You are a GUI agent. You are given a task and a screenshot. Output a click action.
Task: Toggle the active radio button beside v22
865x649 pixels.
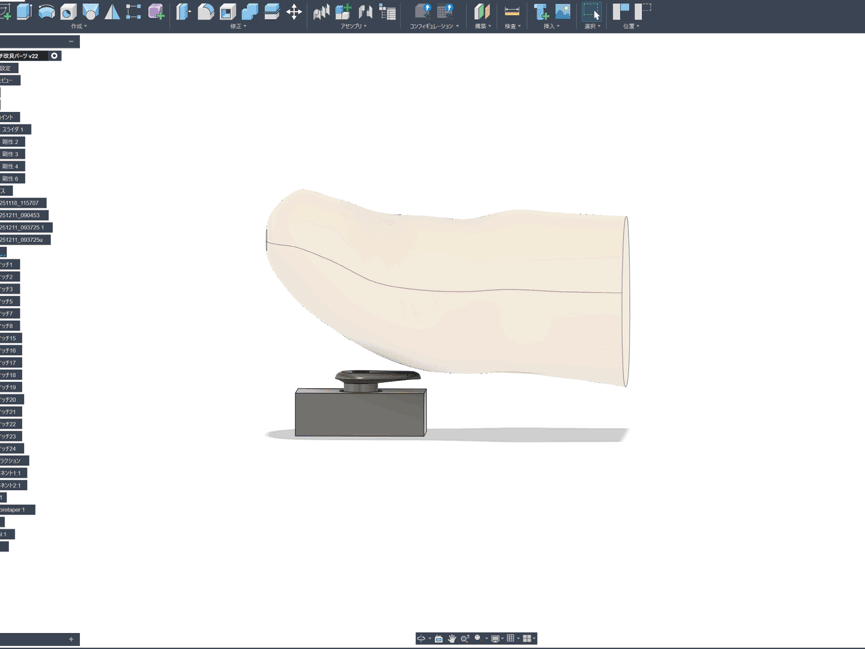[55, 56]
